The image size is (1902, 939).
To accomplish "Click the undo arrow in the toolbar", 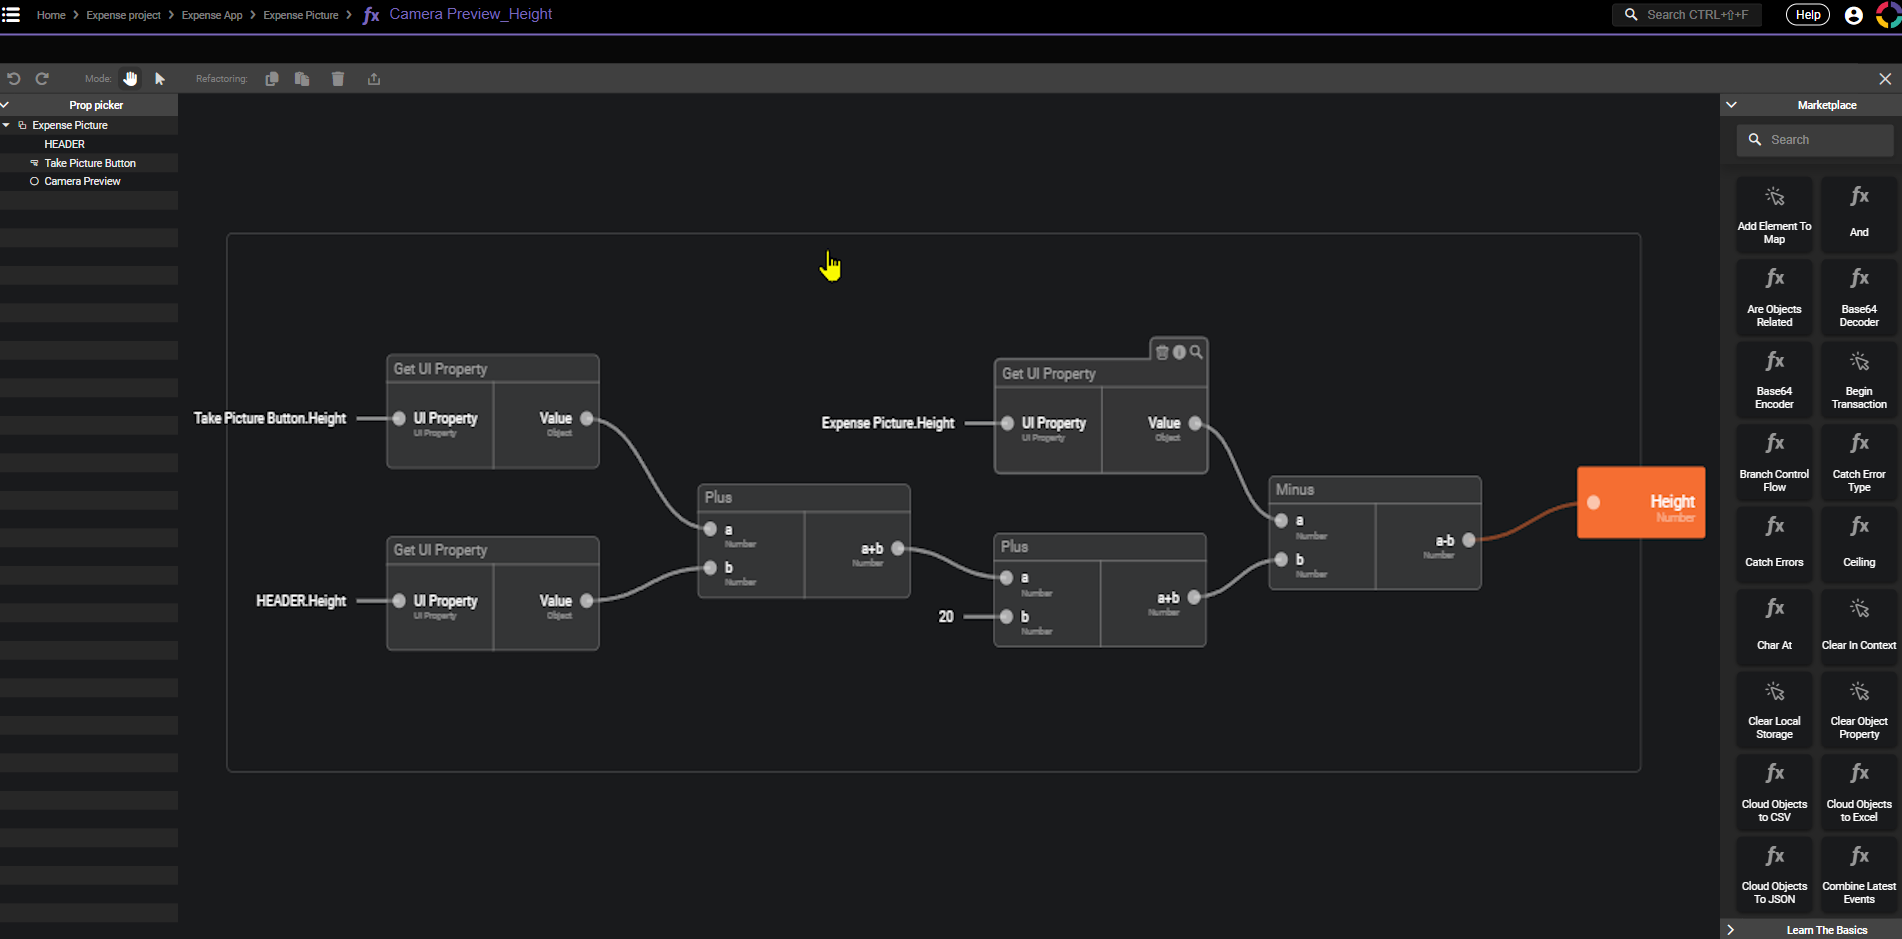I will coord(14,79).
